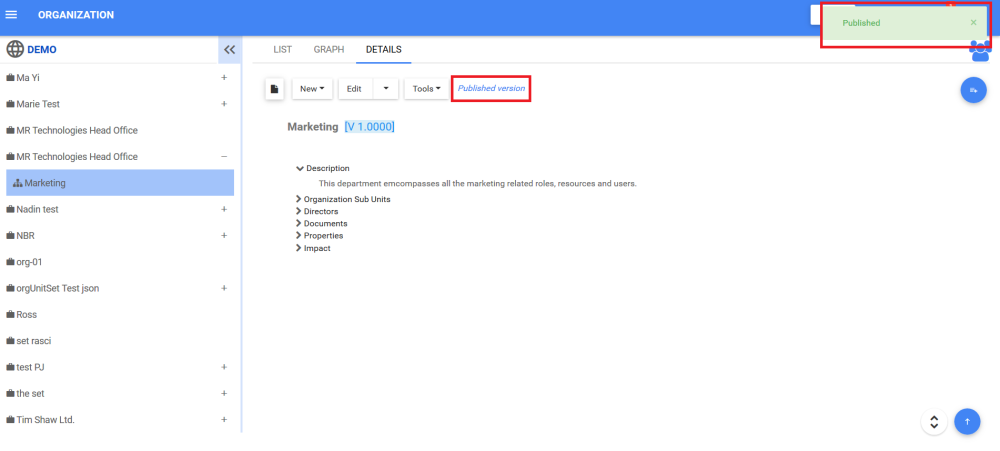This screenshot has width=1000, height=451.
Task: Expand the Ma Yi tree node
Action: (224, 78)
